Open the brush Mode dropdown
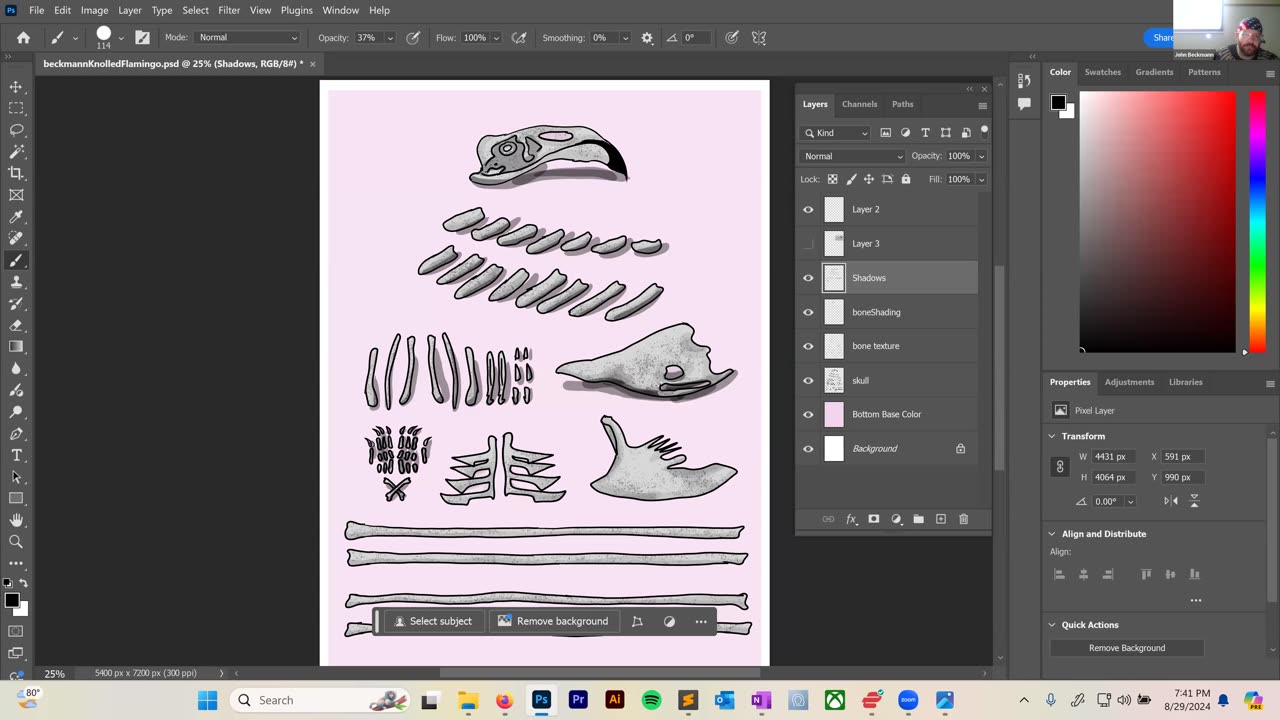The image size is (1280, 720). pos(246,38)
